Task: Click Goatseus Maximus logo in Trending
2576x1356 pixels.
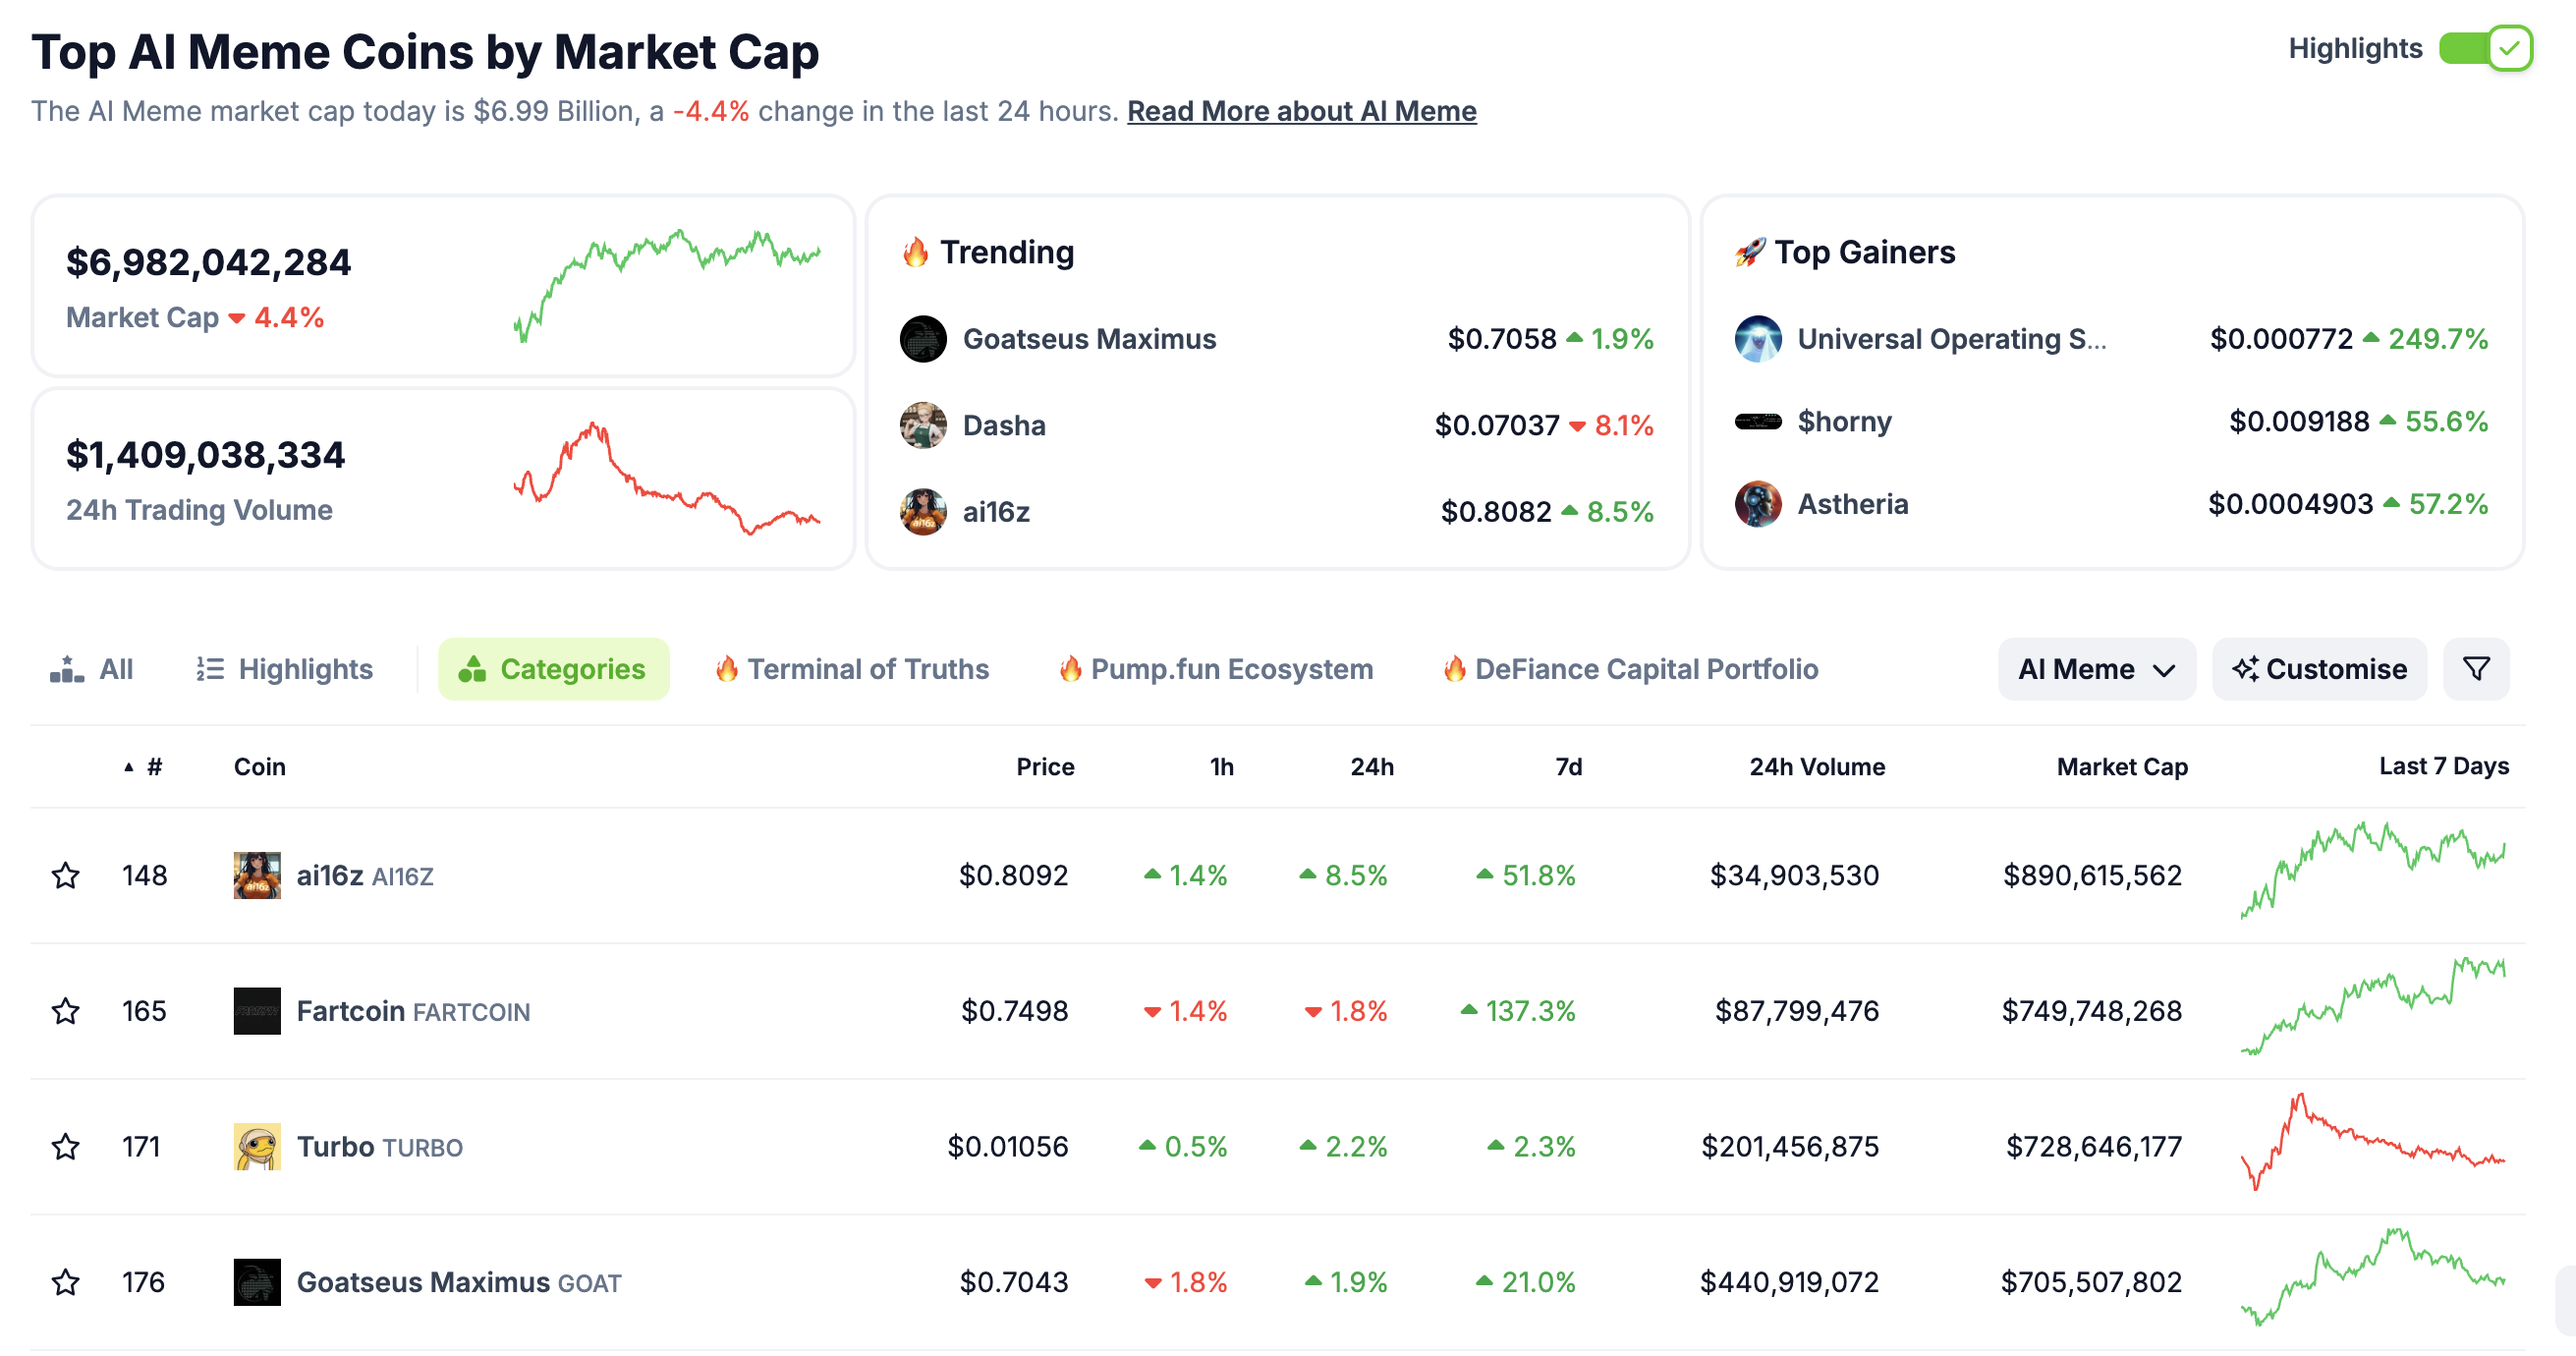Action: 922,339
